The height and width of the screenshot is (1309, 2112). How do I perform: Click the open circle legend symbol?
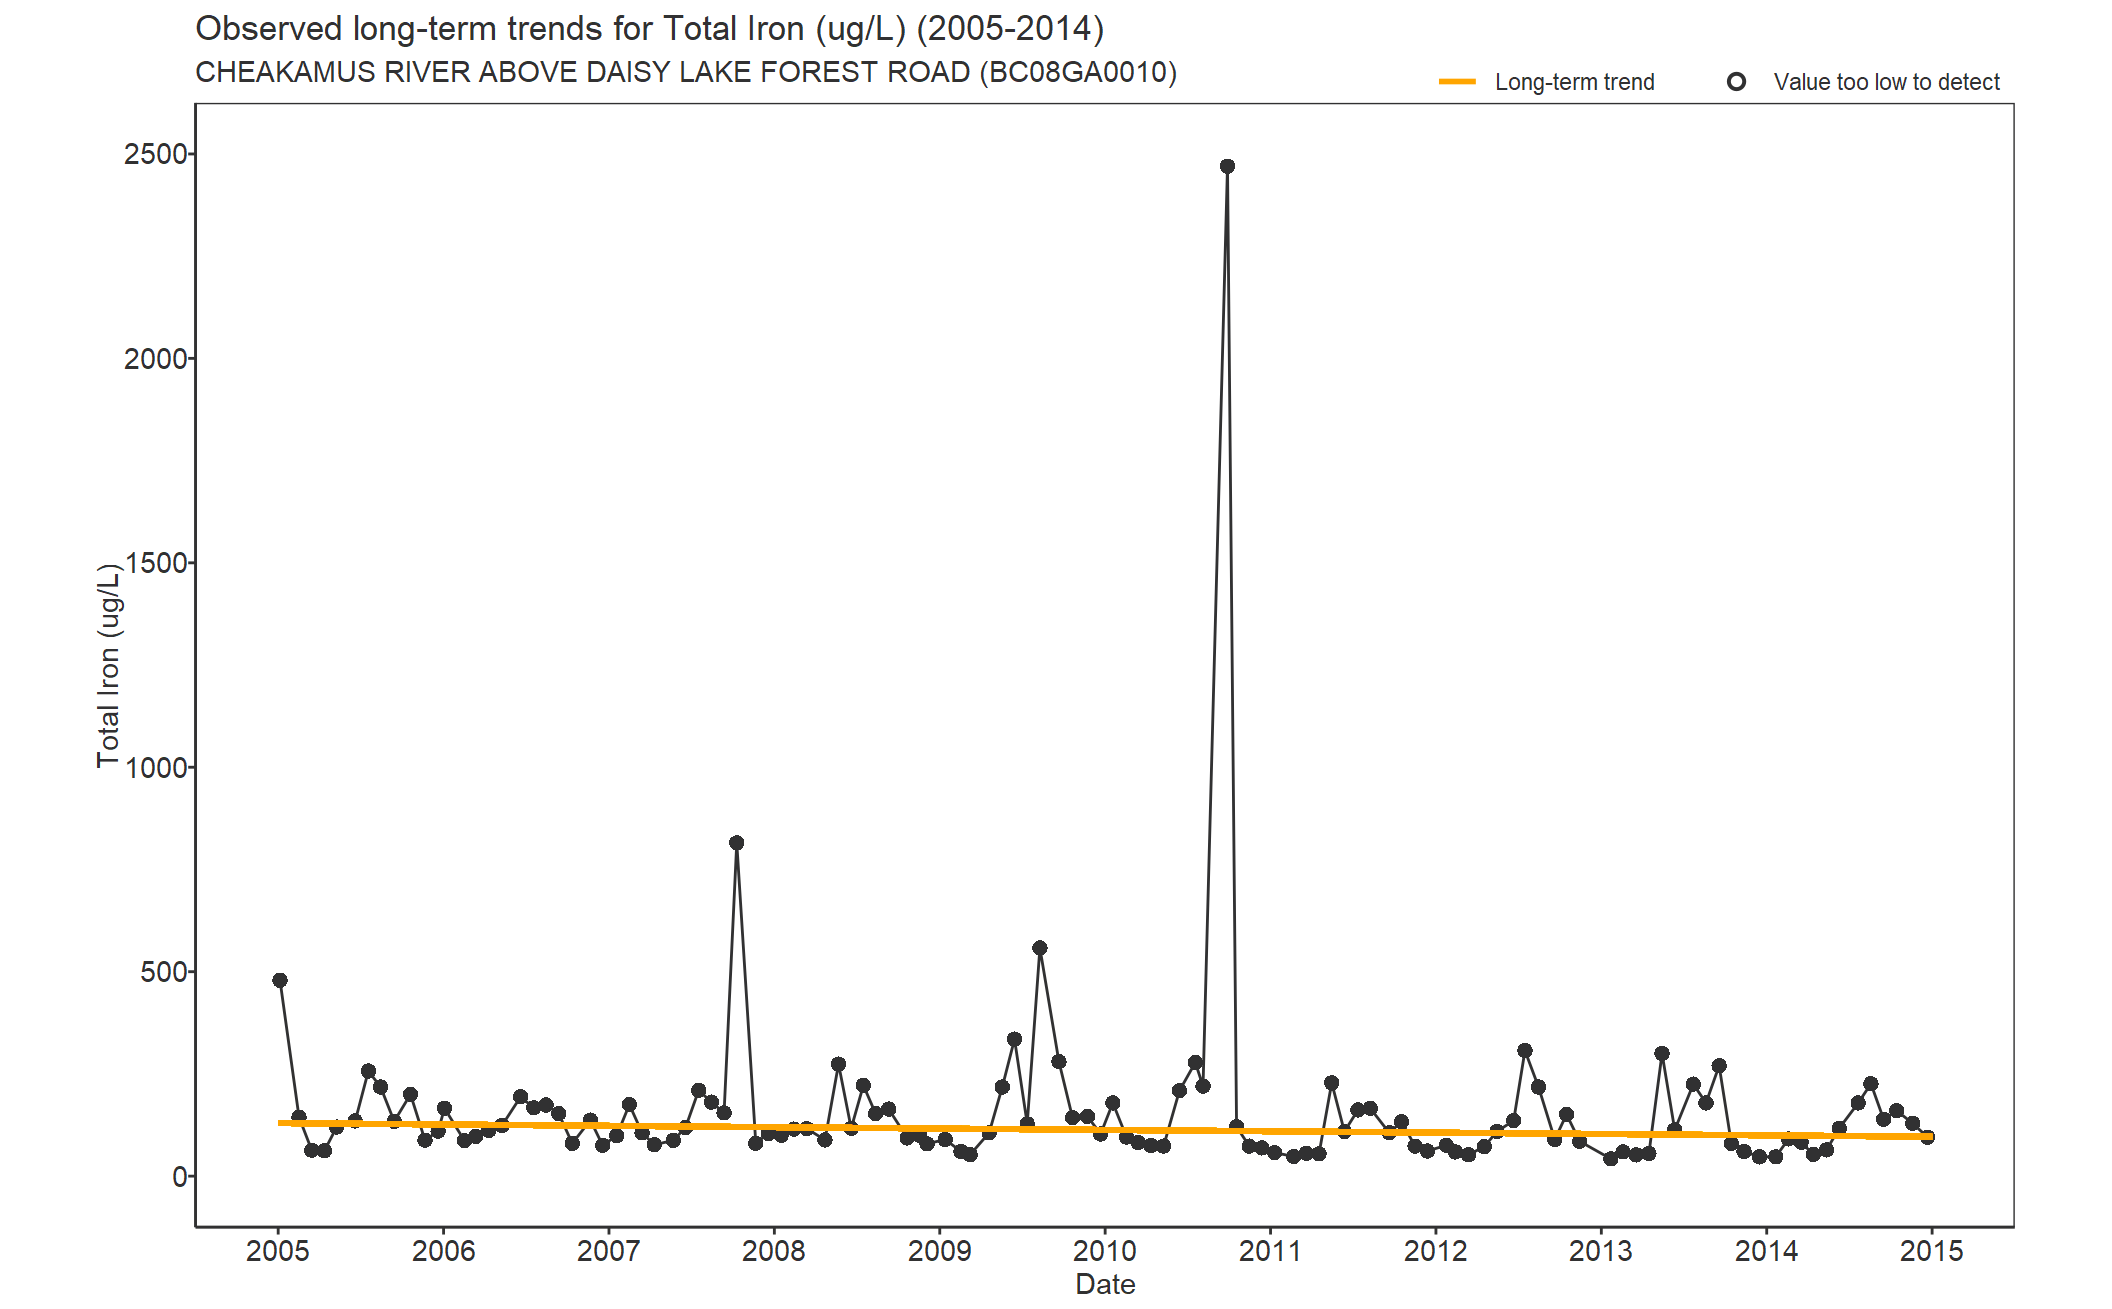tap(1737, 82)
